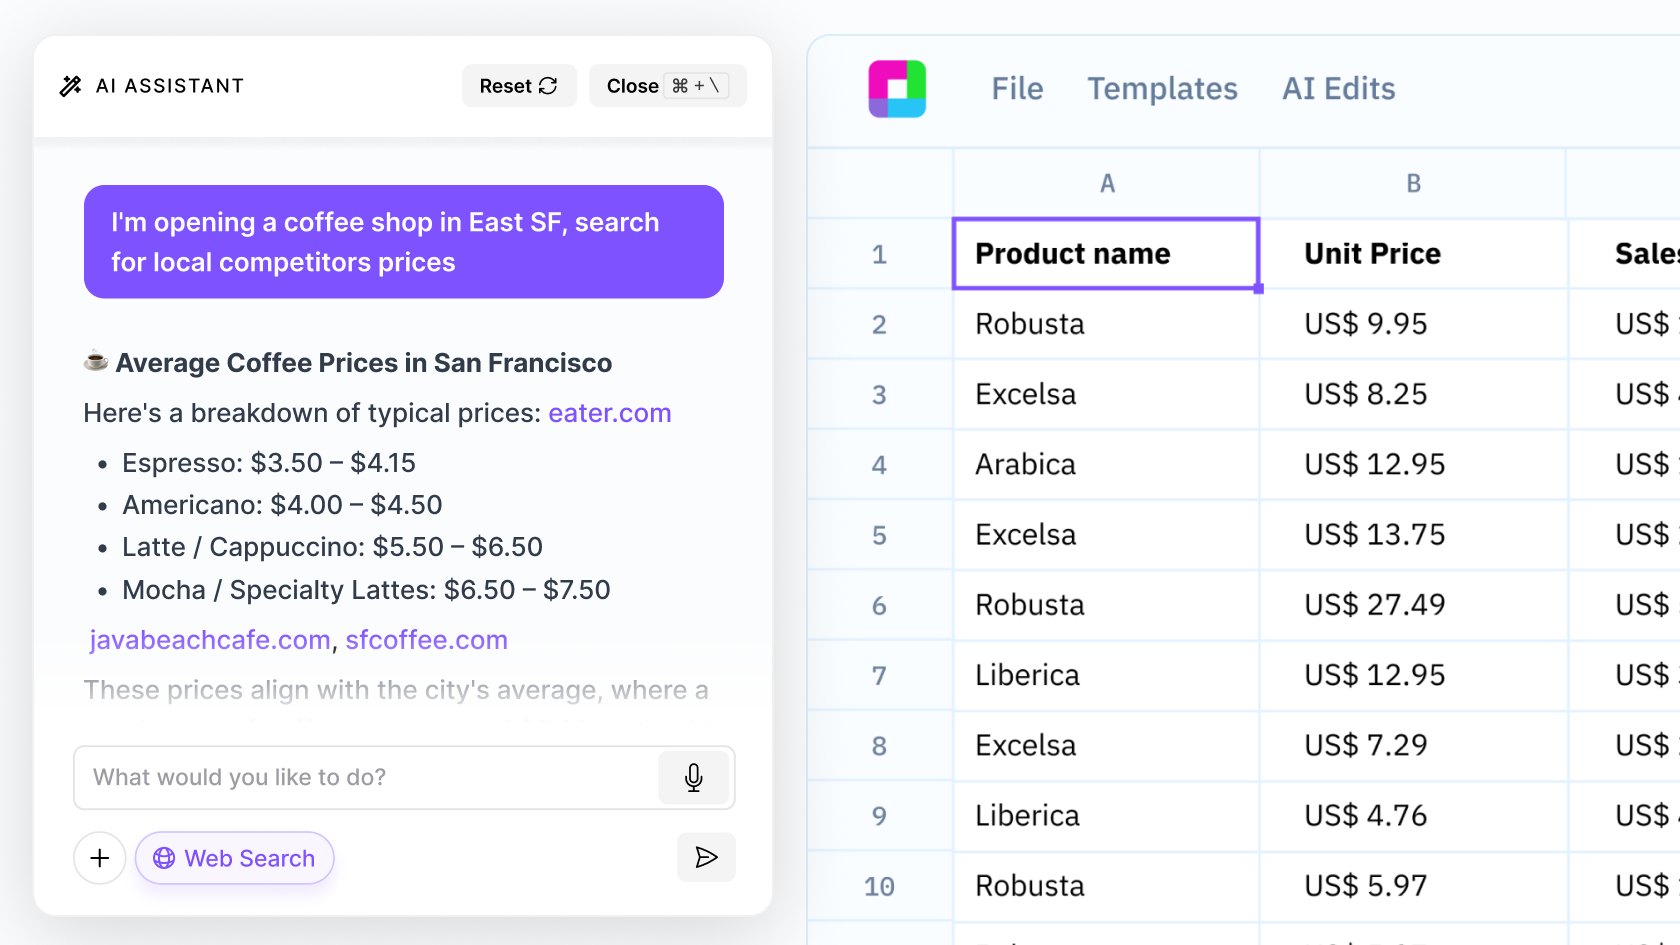Open the File menu

[1017, 88]
